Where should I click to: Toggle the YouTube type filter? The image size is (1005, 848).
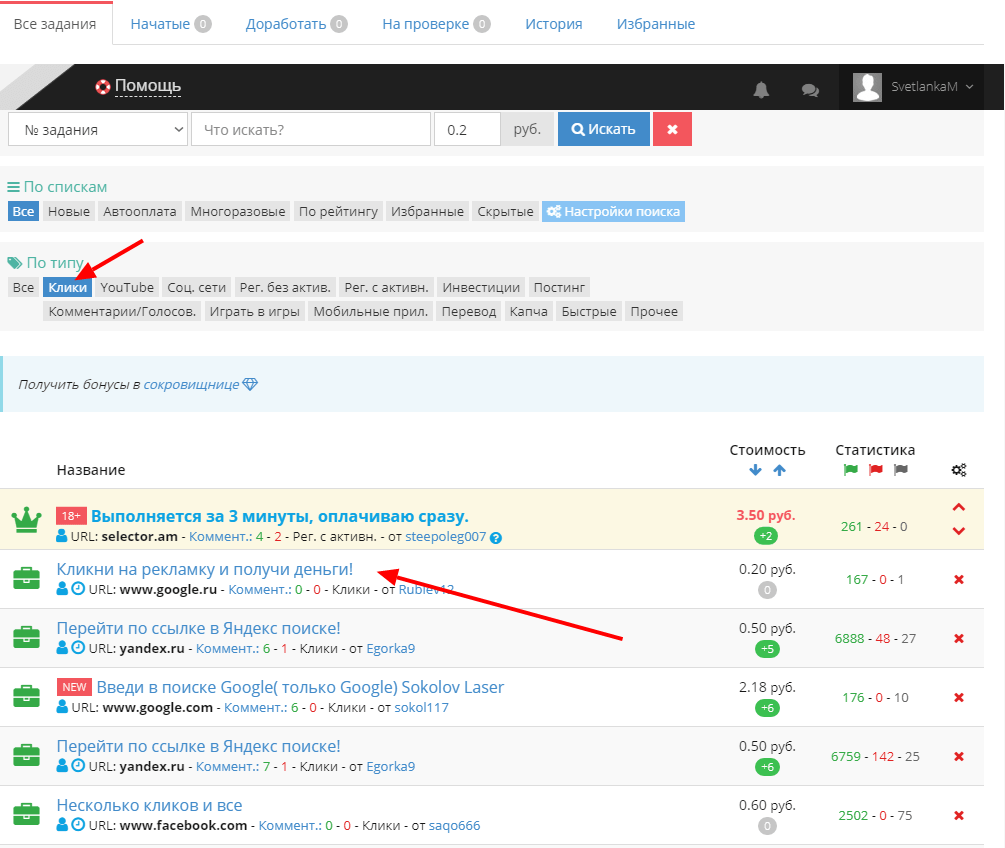point(127,287)
